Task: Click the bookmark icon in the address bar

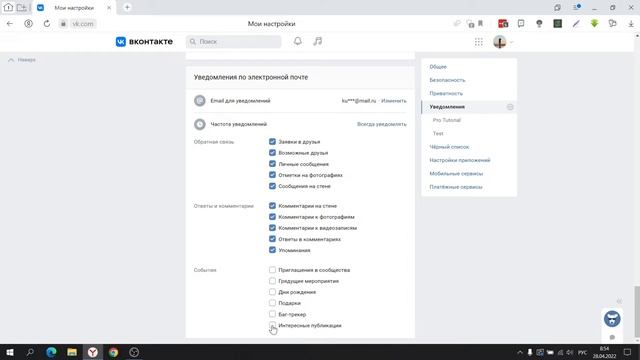Action: point(480,24)
